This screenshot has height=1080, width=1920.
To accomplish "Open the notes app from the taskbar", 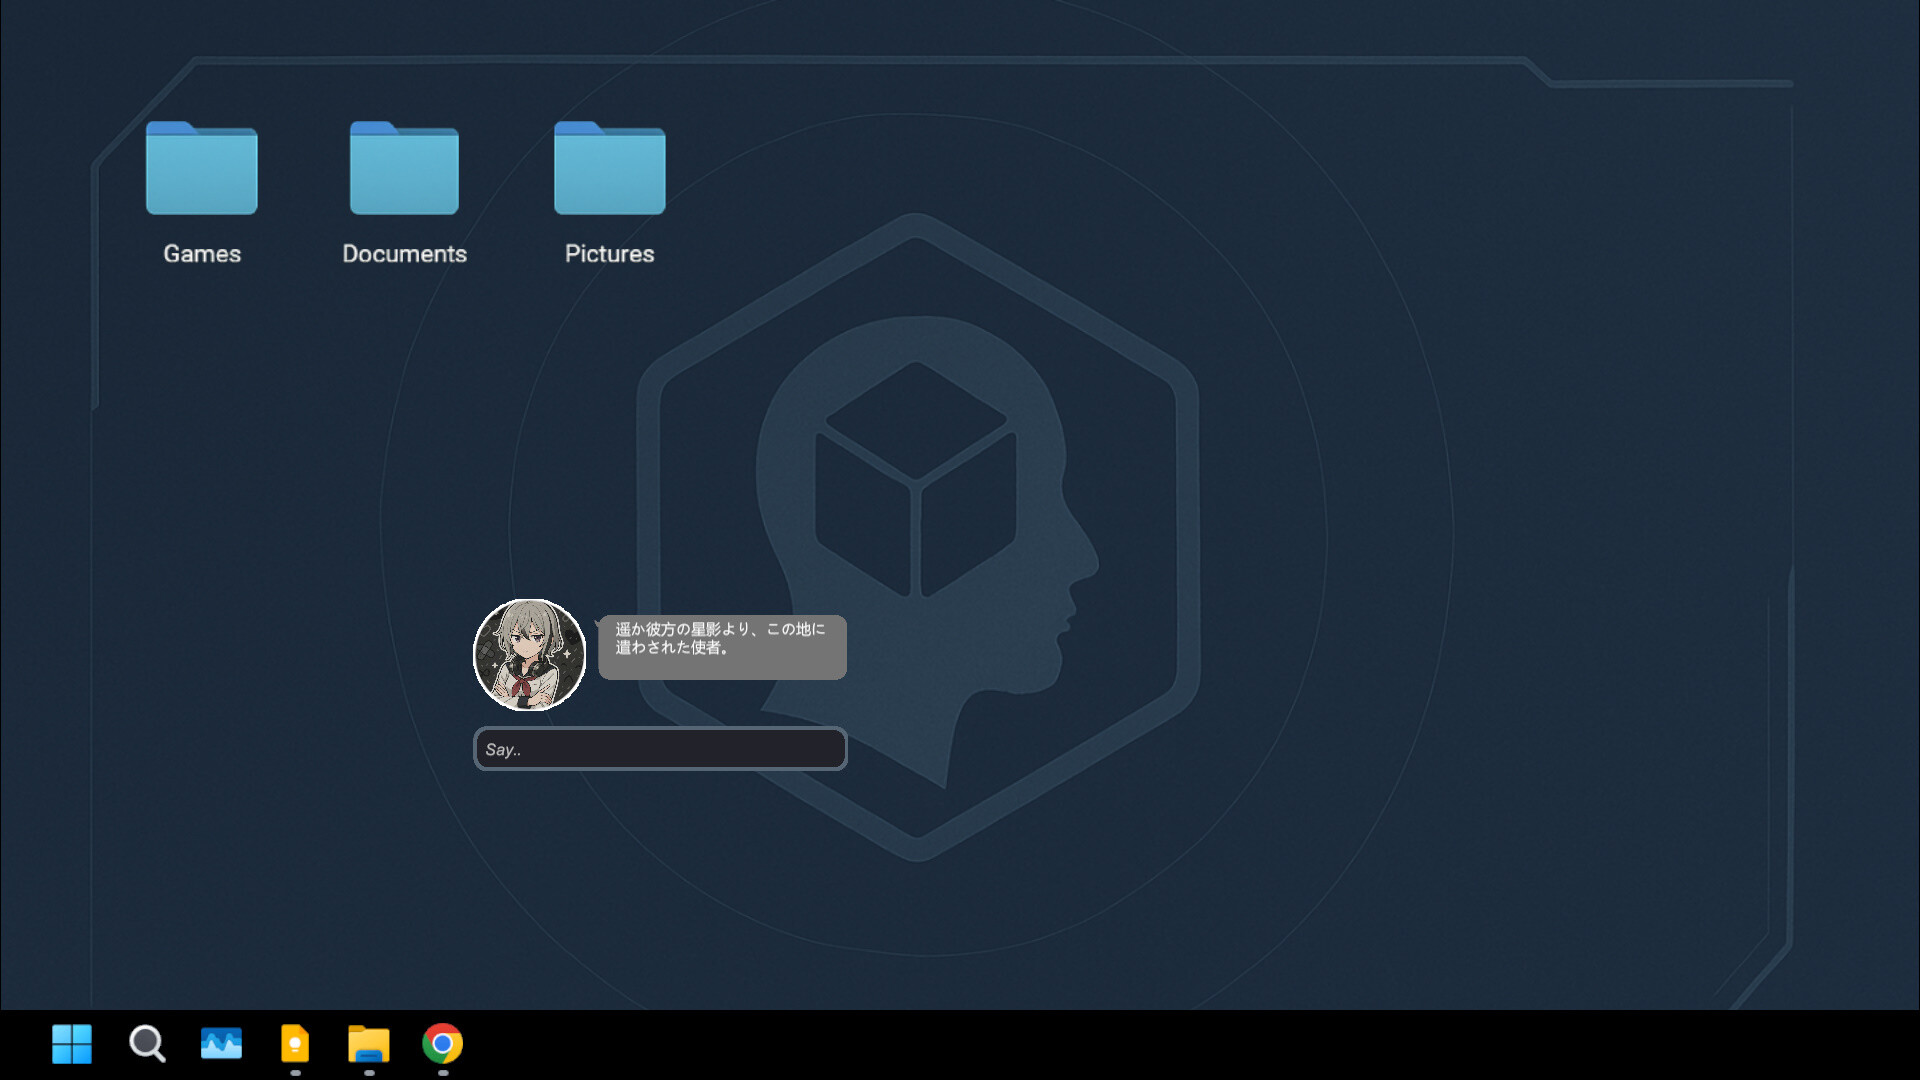I will point(295,1043).
